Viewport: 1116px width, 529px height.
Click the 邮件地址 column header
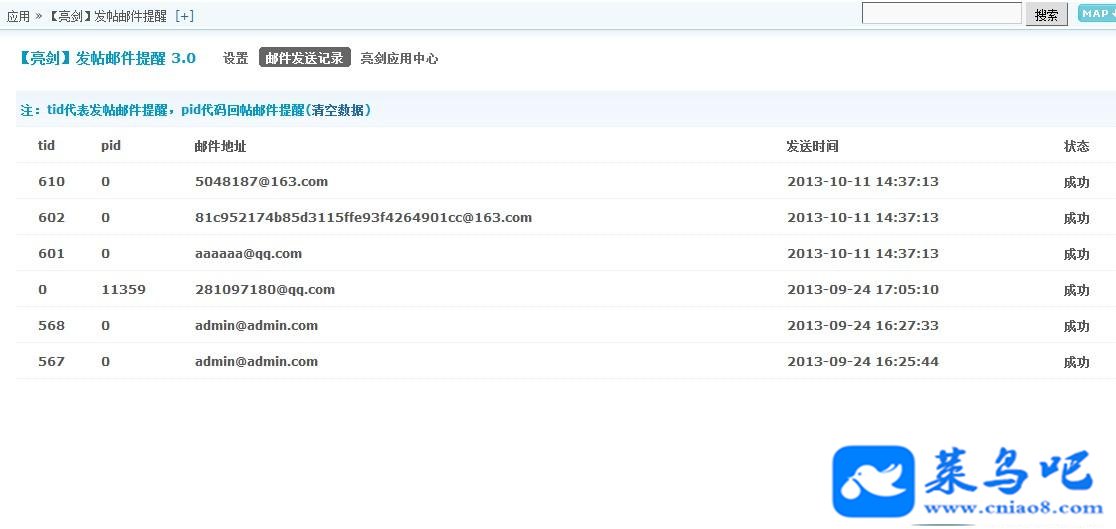click(221, 147)
